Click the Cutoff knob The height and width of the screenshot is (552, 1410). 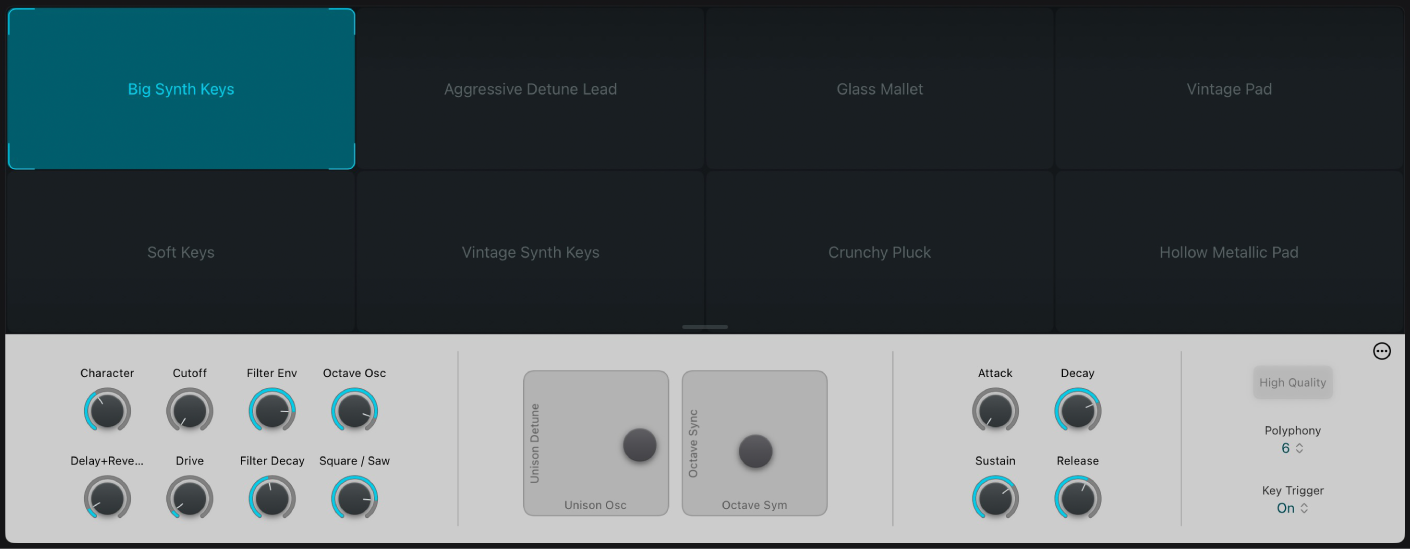tap(189, 410)
